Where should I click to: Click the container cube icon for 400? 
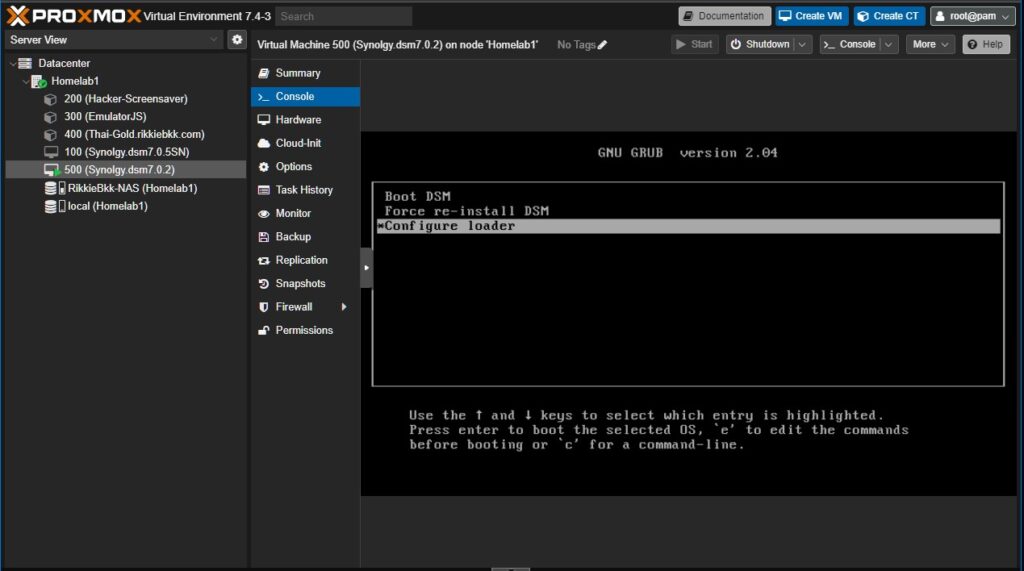50,135
